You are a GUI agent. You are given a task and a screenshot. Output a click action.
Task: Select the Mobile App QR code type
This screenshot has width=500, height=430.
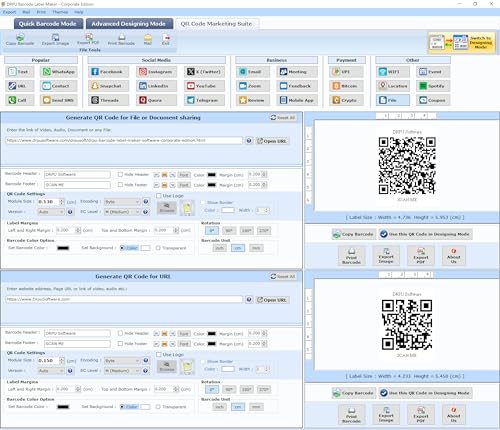click(x=297, y=100)
